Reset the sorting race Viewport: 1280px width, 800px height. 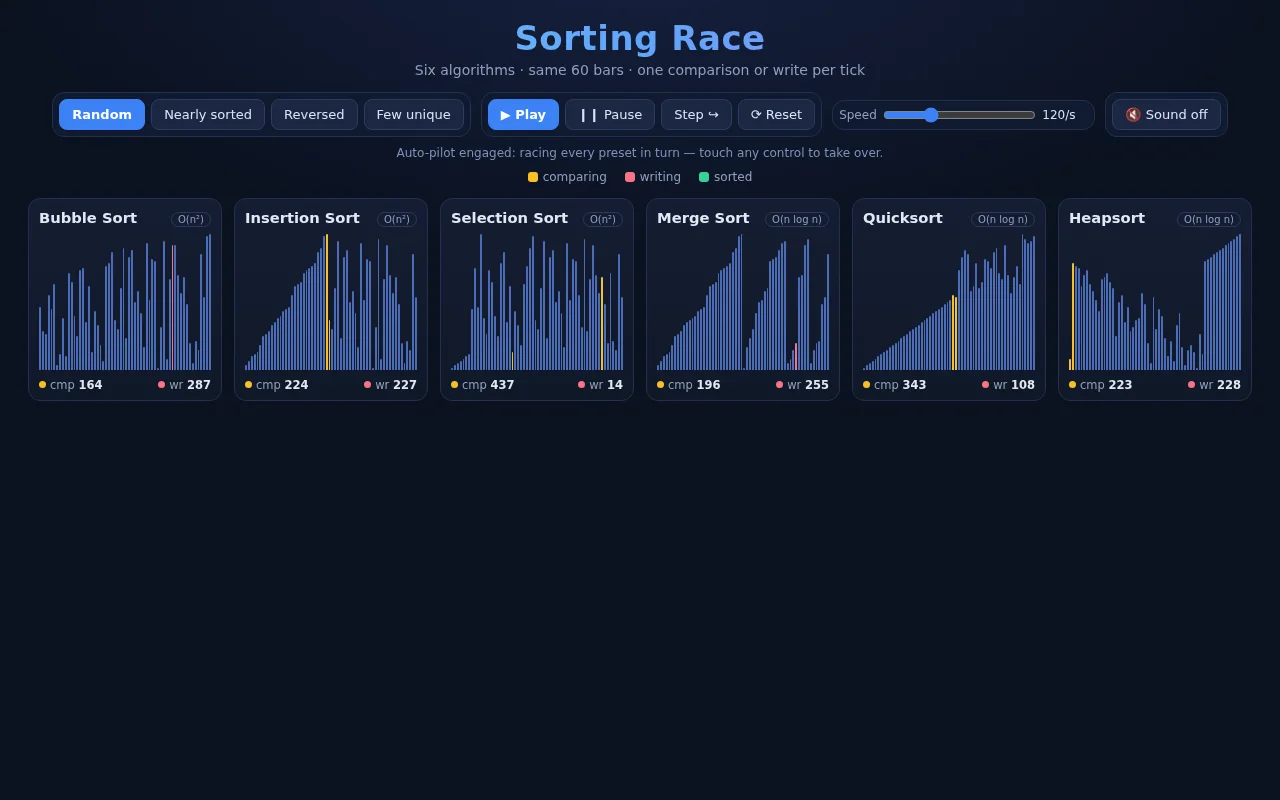point(776,114)
